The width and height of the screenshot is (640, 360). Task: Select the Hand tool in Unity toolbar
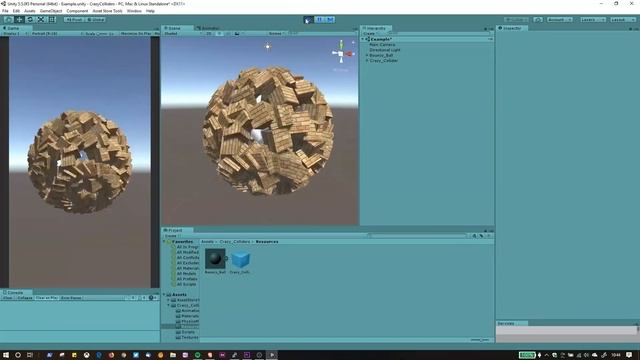click(8, 20)
